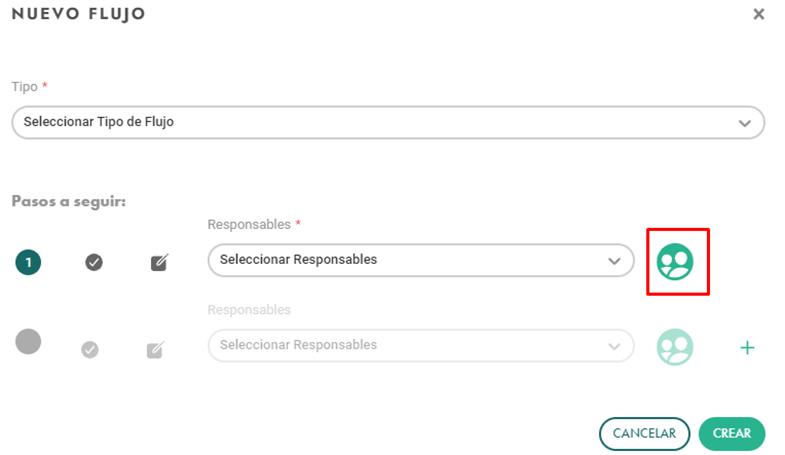Click the edit pencil icon in step 1
The width and height of the screenshot is (785, 455).
pos(160,262)
